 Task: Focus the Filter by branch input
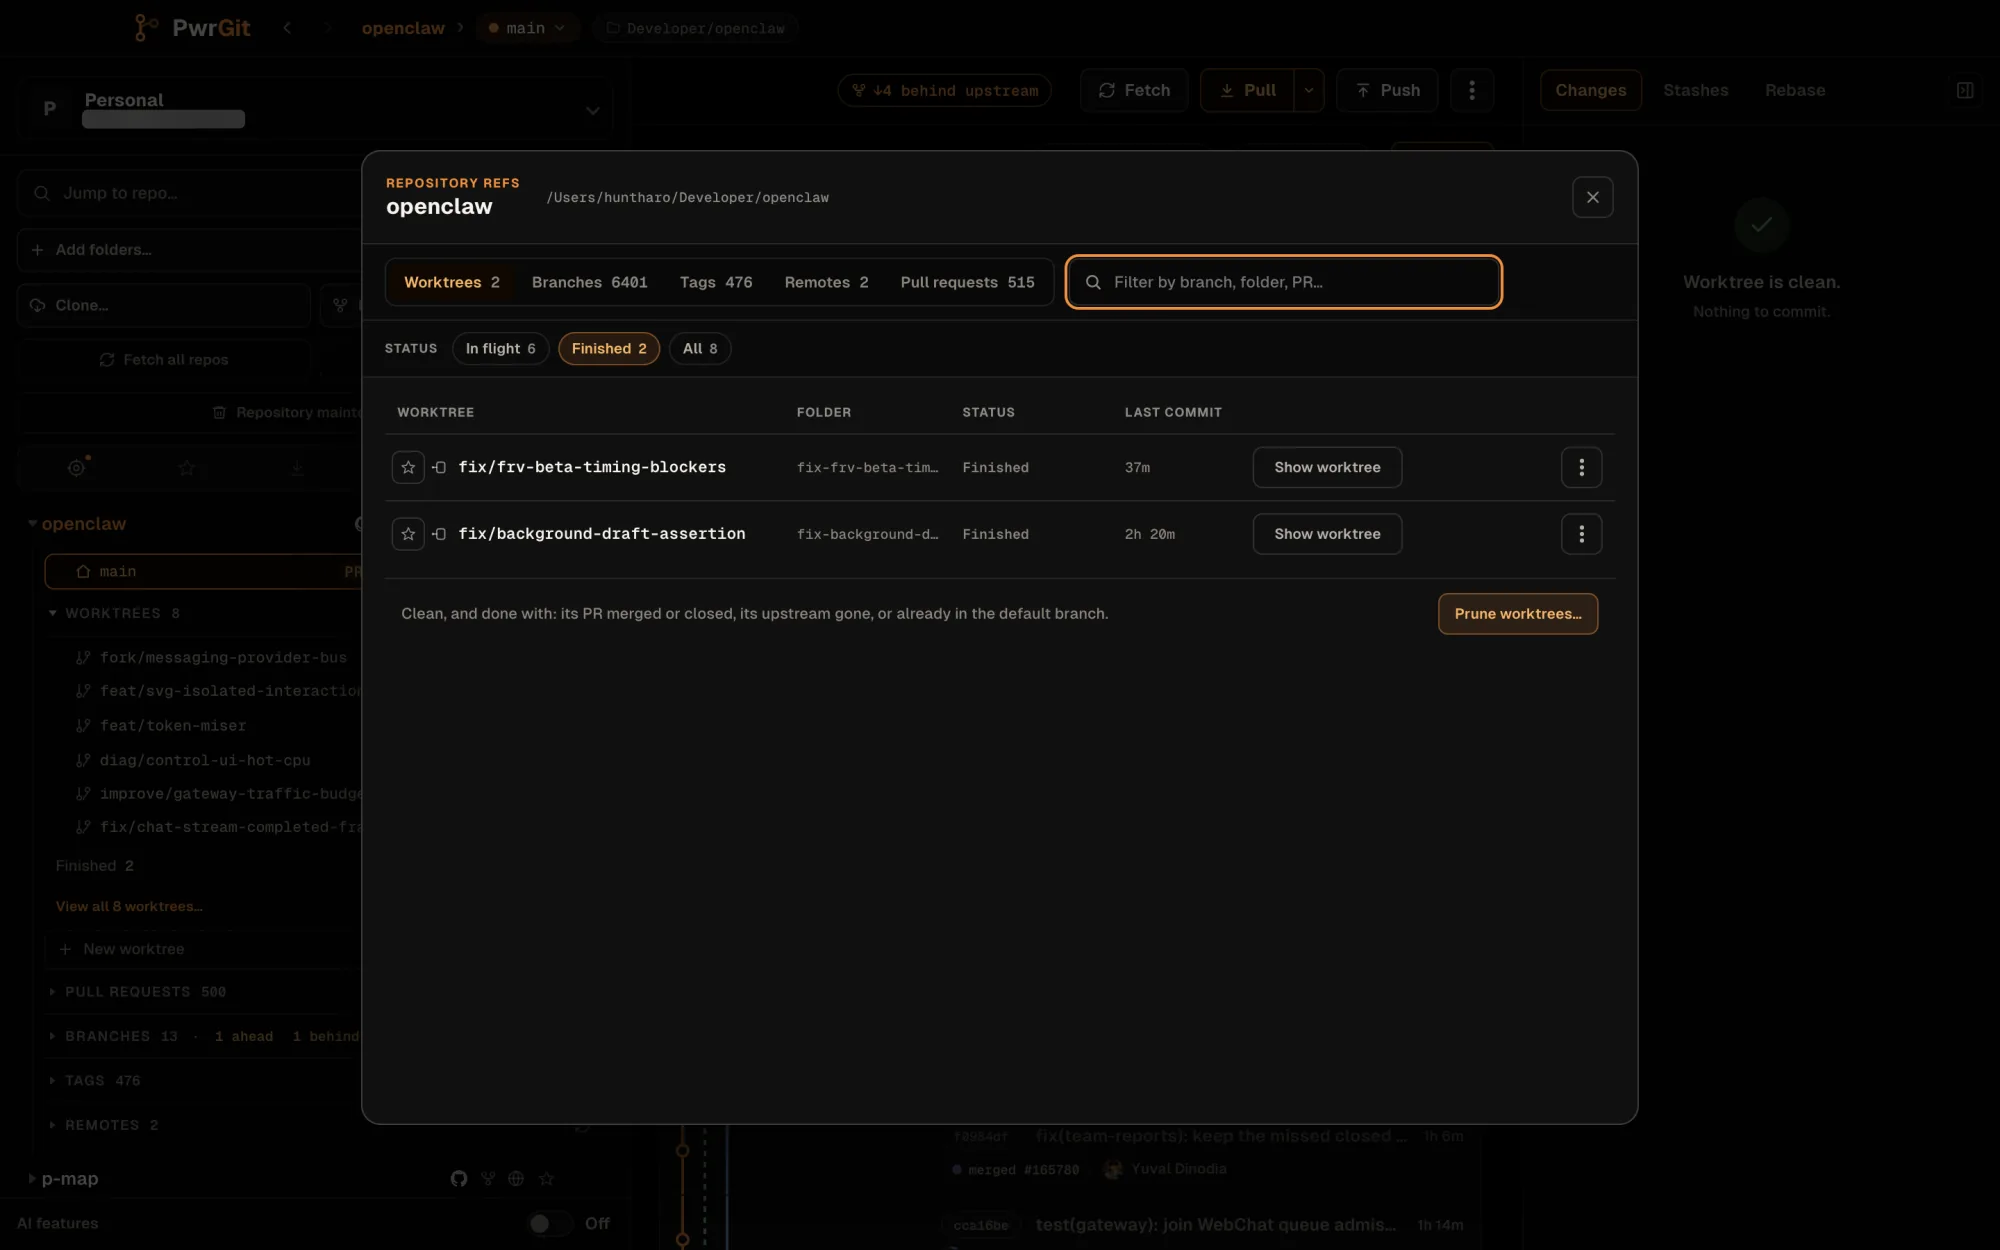[1284, 282]
